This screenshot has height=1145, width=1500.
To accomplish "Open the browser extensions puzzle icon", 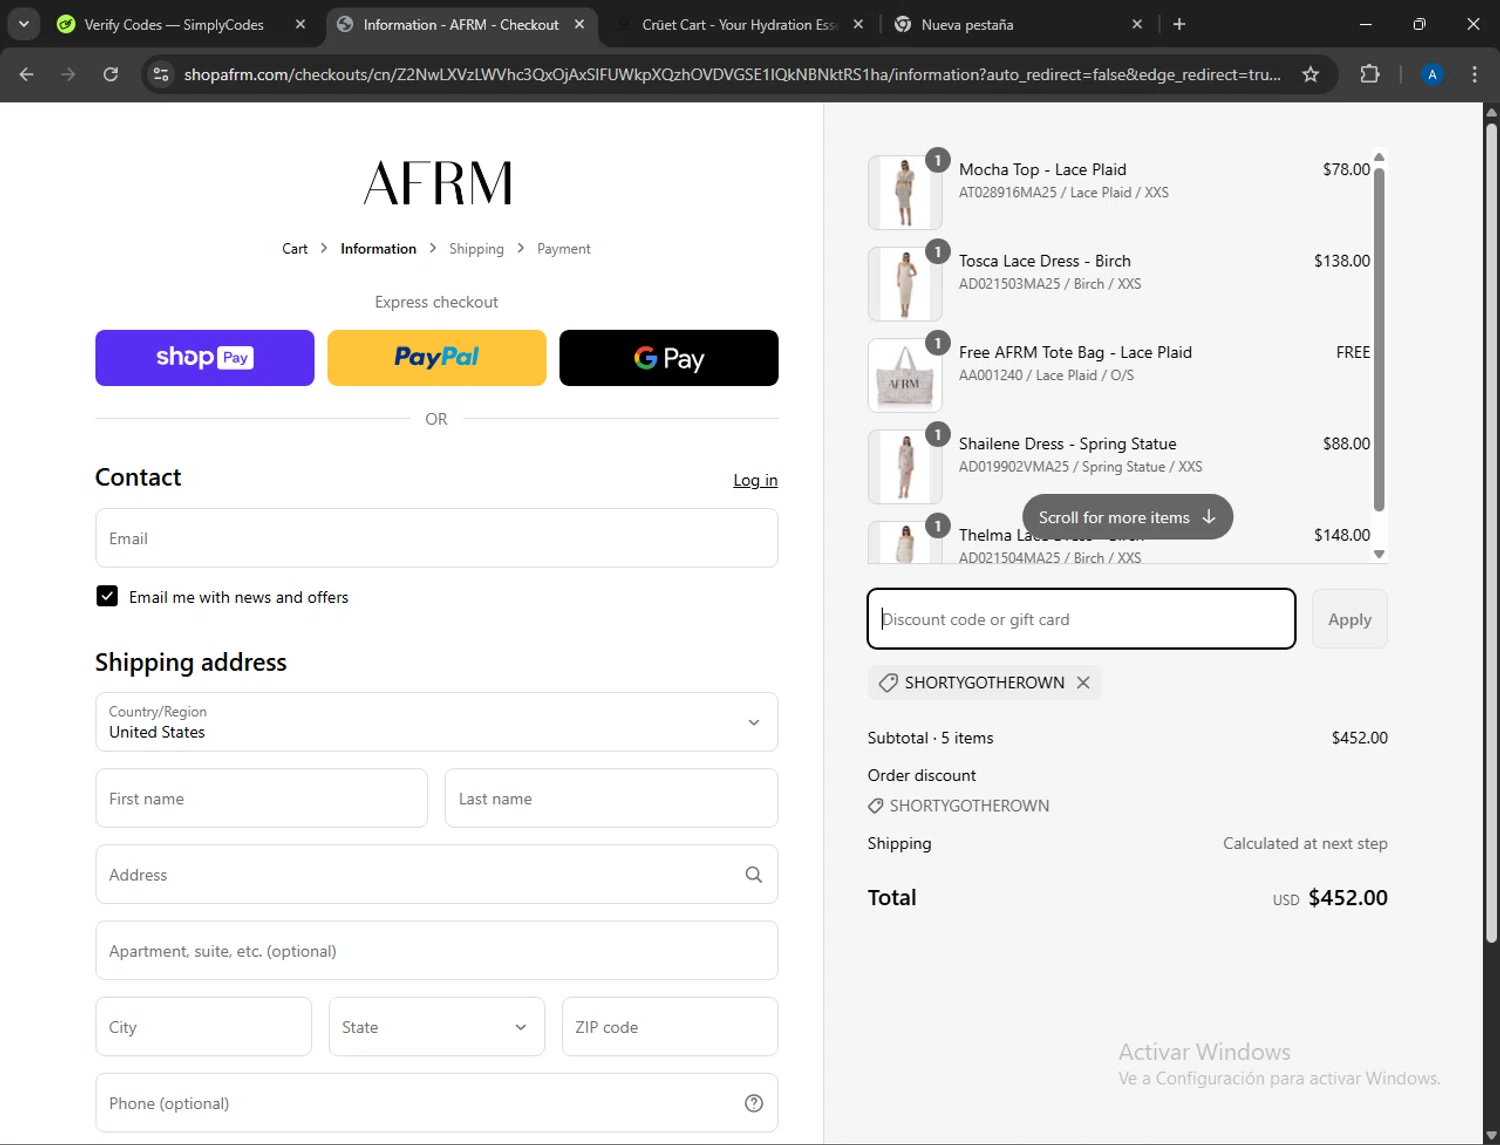I will tap(1370, 74).
